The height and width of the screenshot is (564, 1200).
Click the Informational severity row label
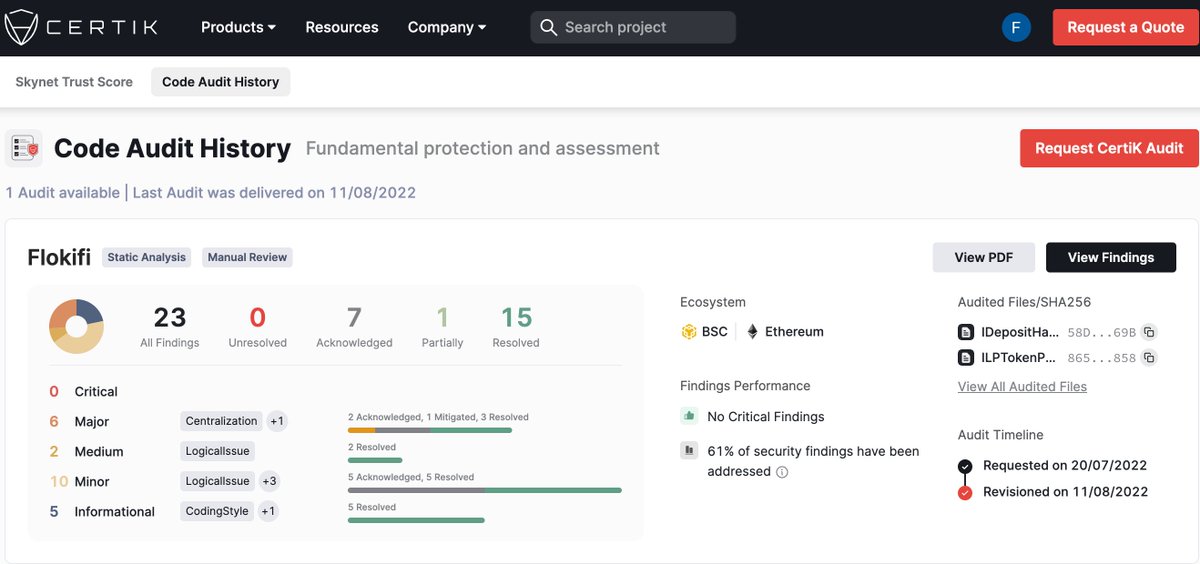pos(114,511)
